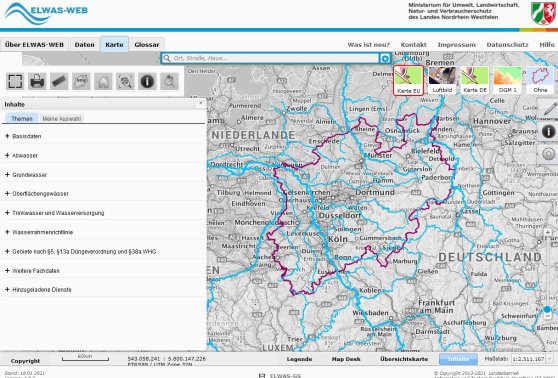Click the gear icon beside the search field
558x378 pixels.
click(385, 58)
